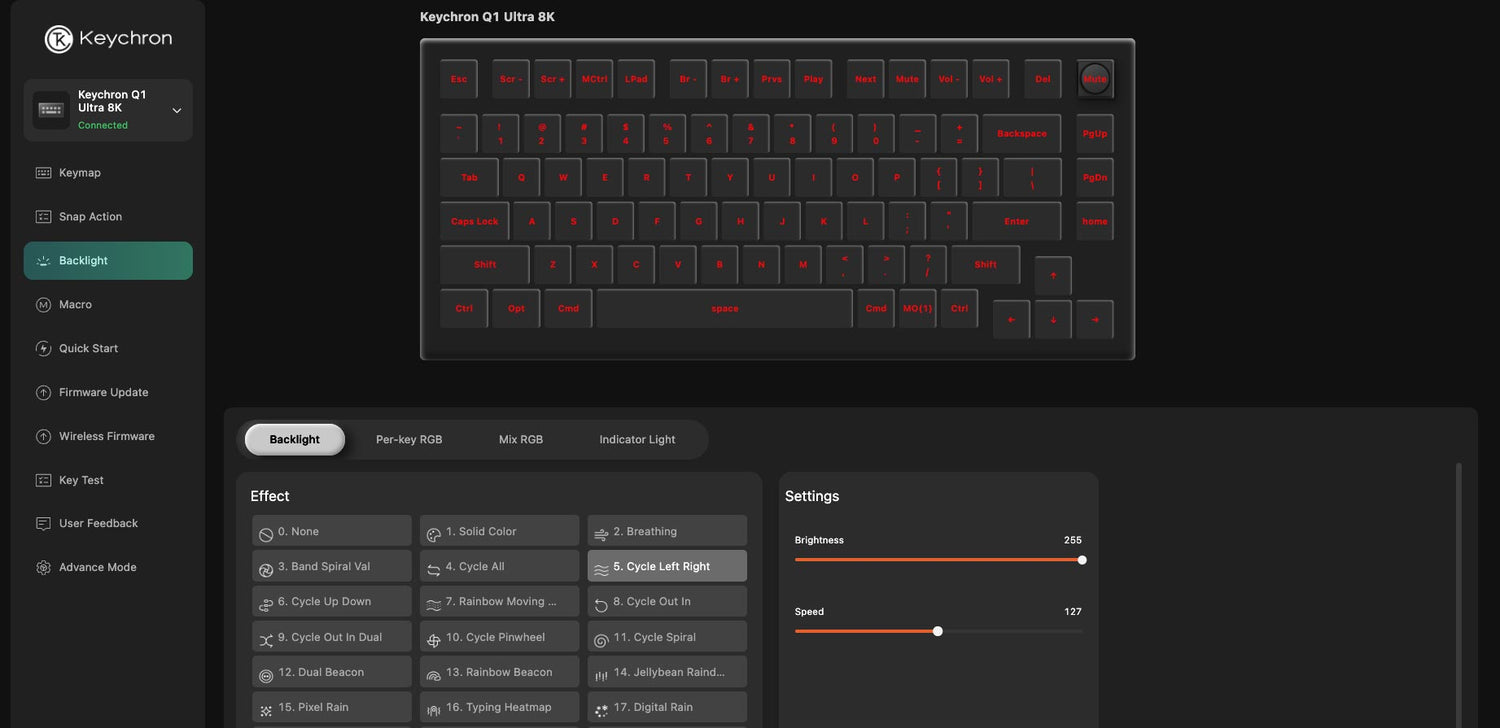Choose the Breathing backlight effect
1500x728 pixels.
(x=667, y=531)
